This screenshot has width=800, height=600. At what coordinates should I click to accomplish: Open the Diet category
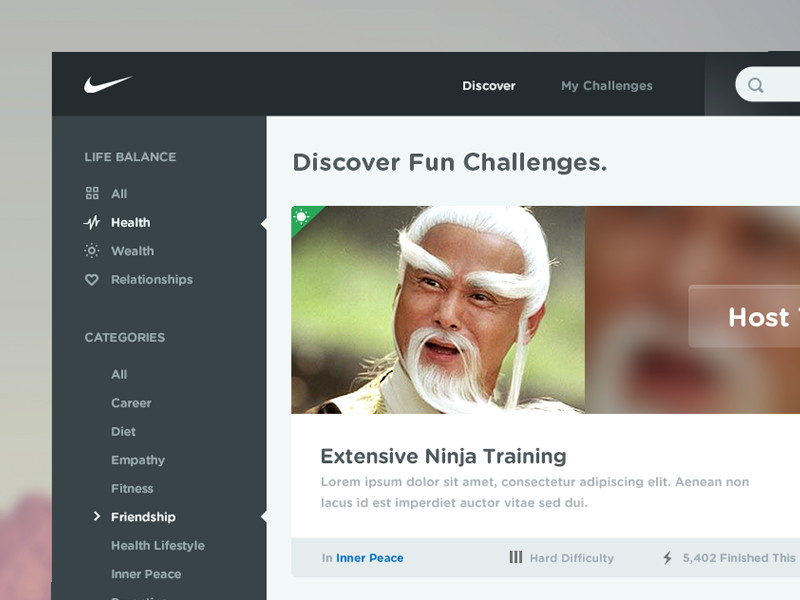(x=123, y=432)
